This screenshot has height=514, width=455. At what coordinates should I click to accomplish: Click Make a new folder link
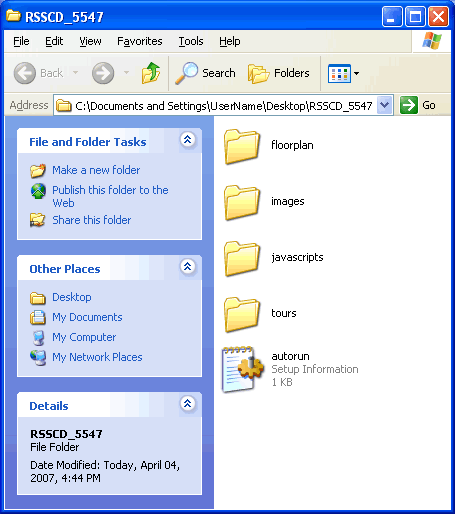click(96, 170)
